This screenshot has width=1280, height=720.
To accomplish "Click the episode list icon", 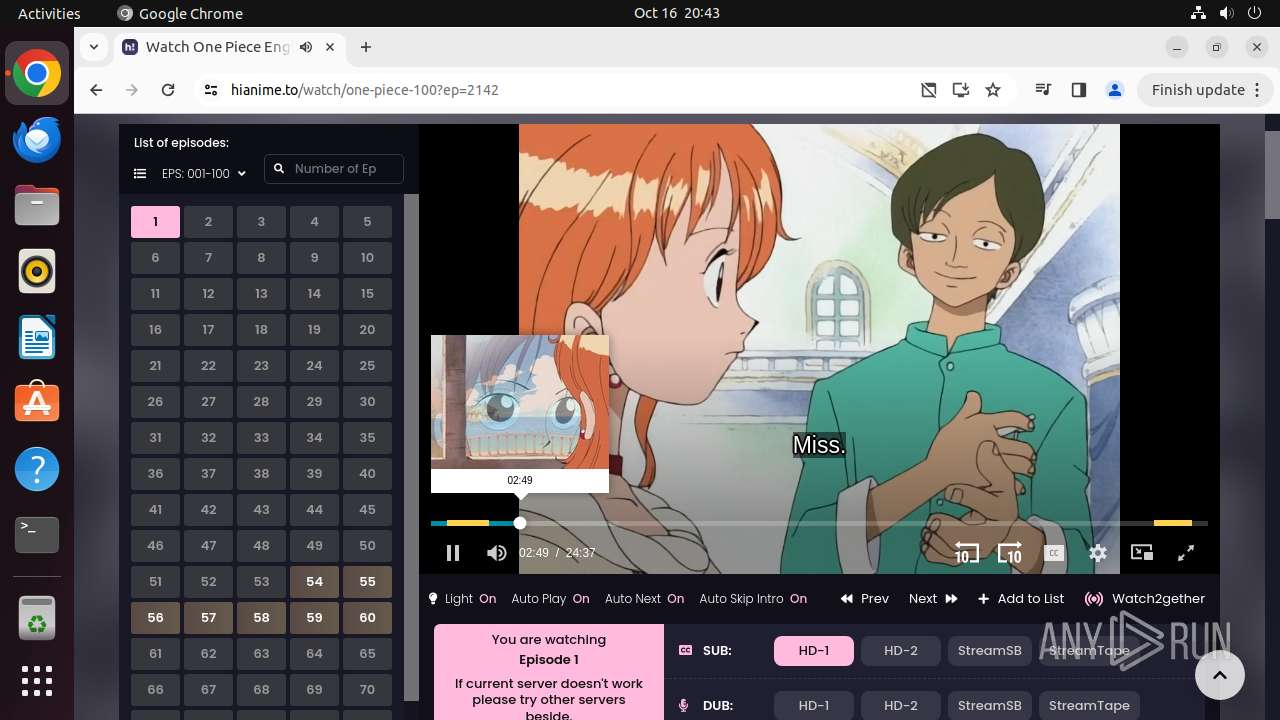I will coord(140,174).
